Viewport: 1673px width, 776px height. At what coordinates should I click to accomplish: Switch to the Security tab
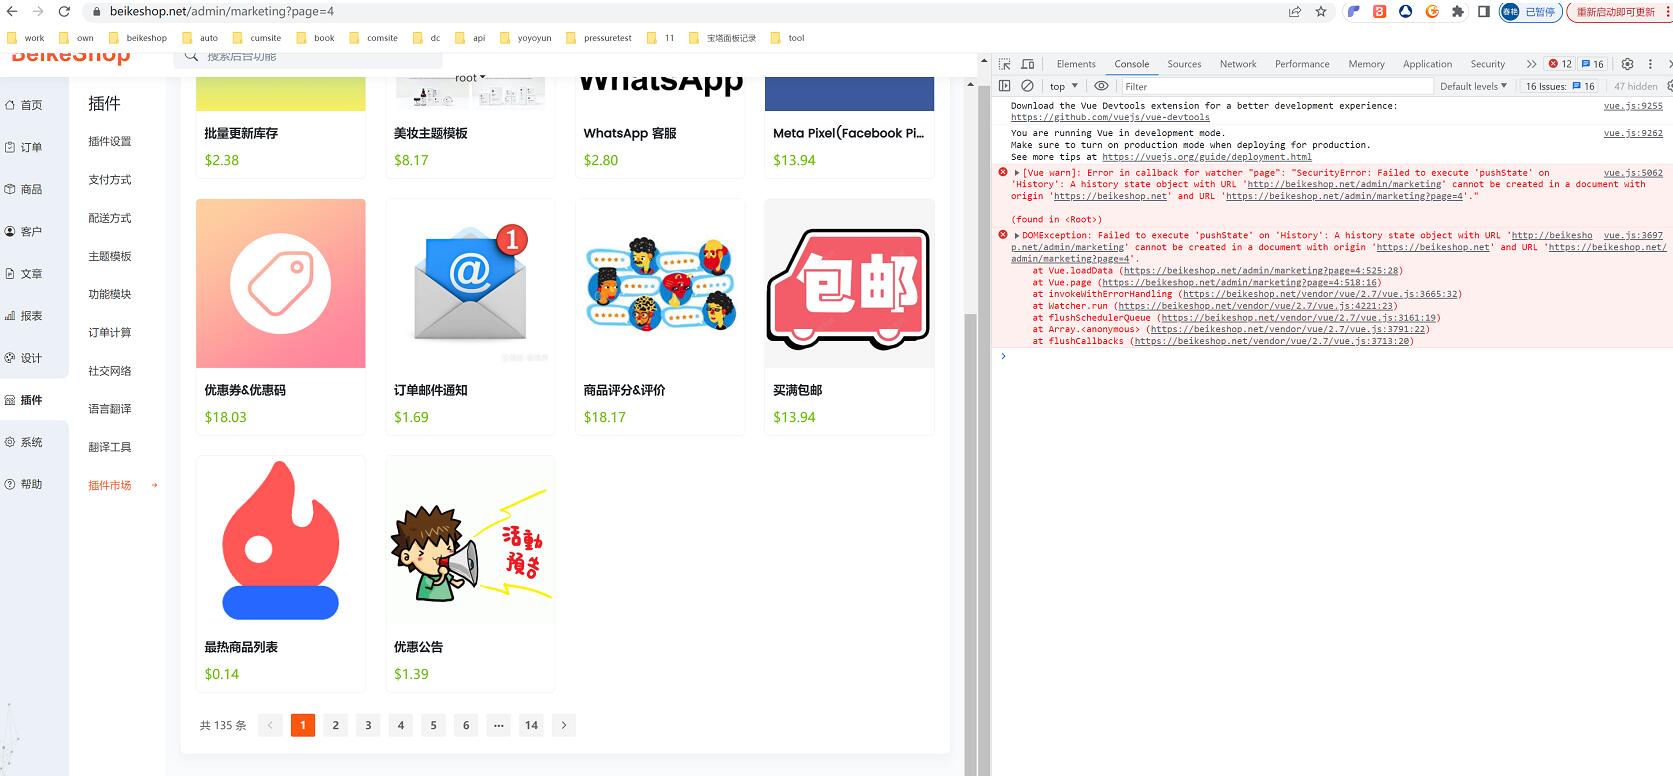(x=1487, y=64)
